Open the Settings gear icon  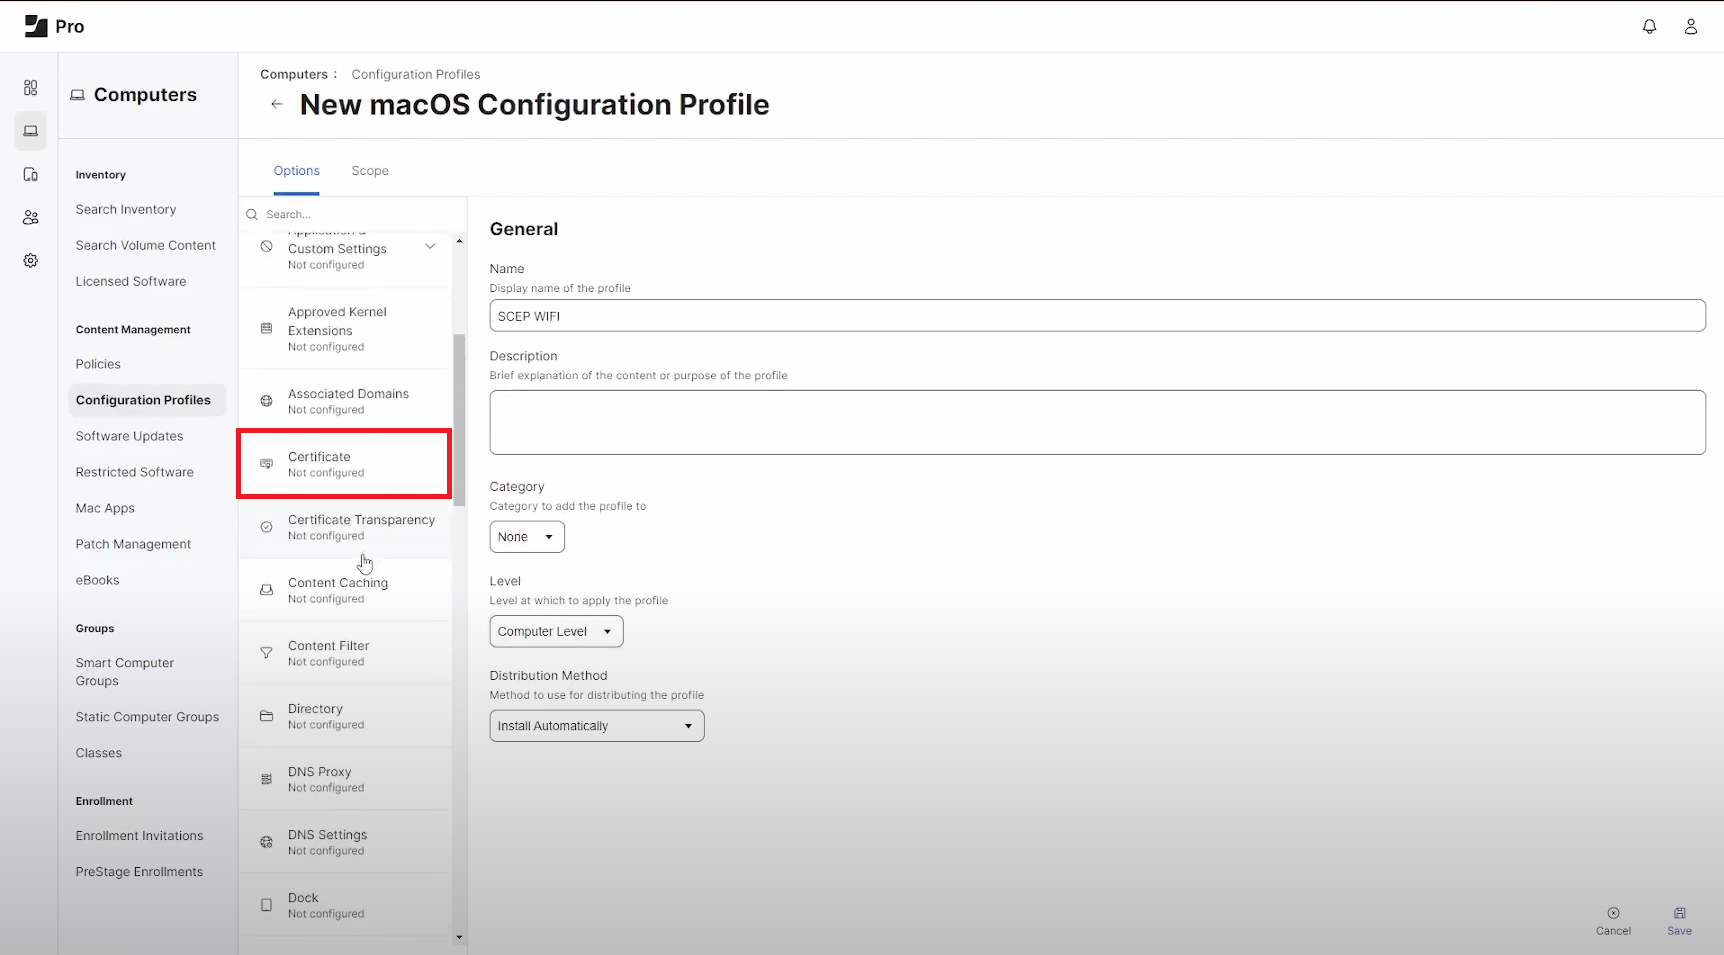coord(31,260)
